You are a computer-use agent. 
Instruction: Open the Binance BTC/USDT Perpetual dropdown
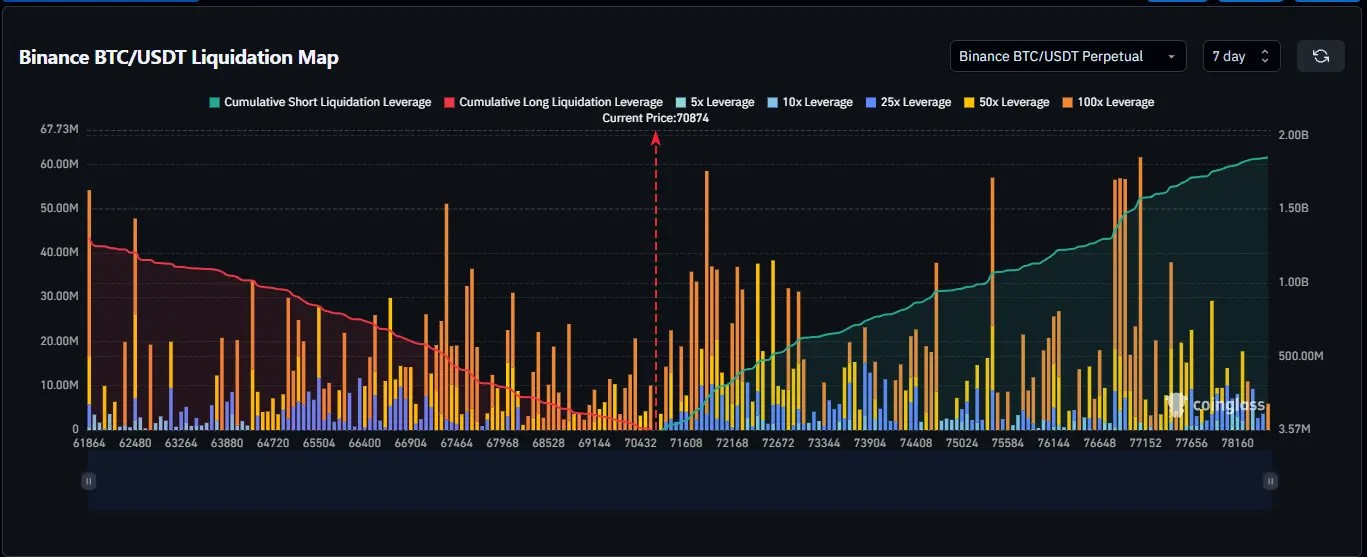tap(1067, 56)
